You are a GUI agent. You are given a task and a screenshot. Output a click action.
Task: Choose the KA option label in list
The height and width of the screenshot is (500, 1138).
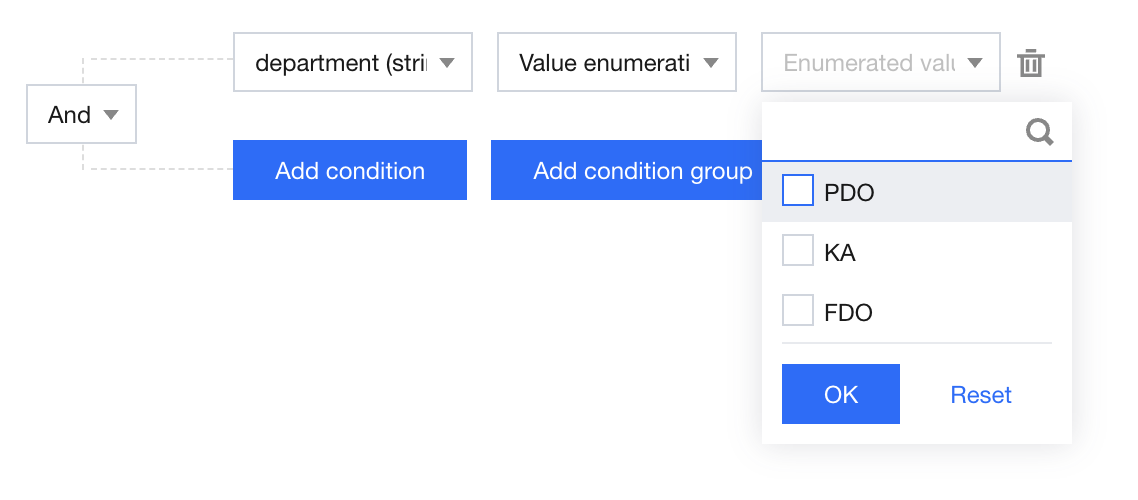pos(840,253)
